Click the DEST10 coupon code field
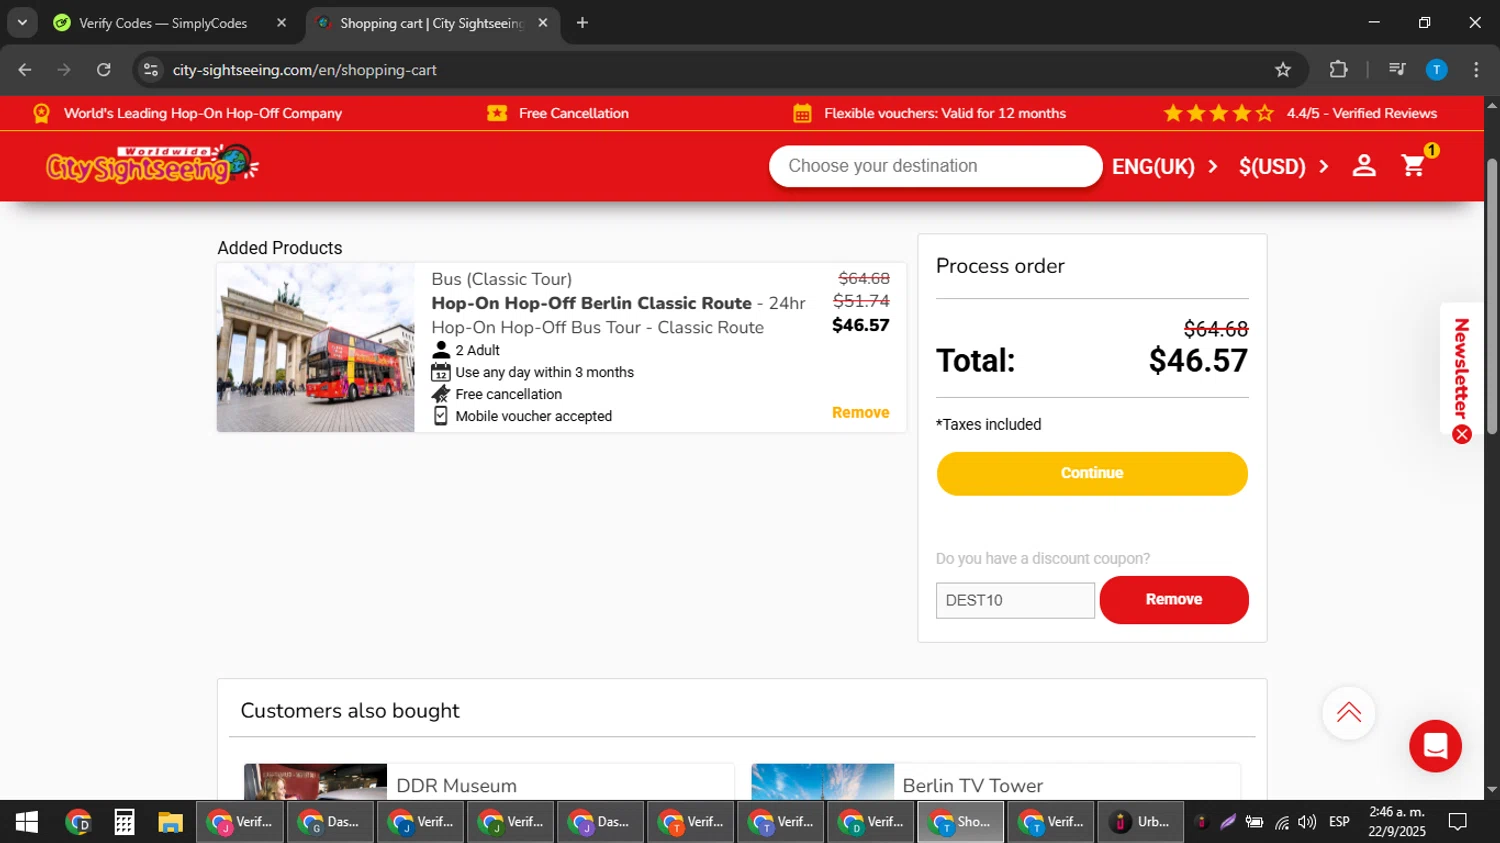The height and width of the screenshot is (843, 1500). tap(1015, 600)
